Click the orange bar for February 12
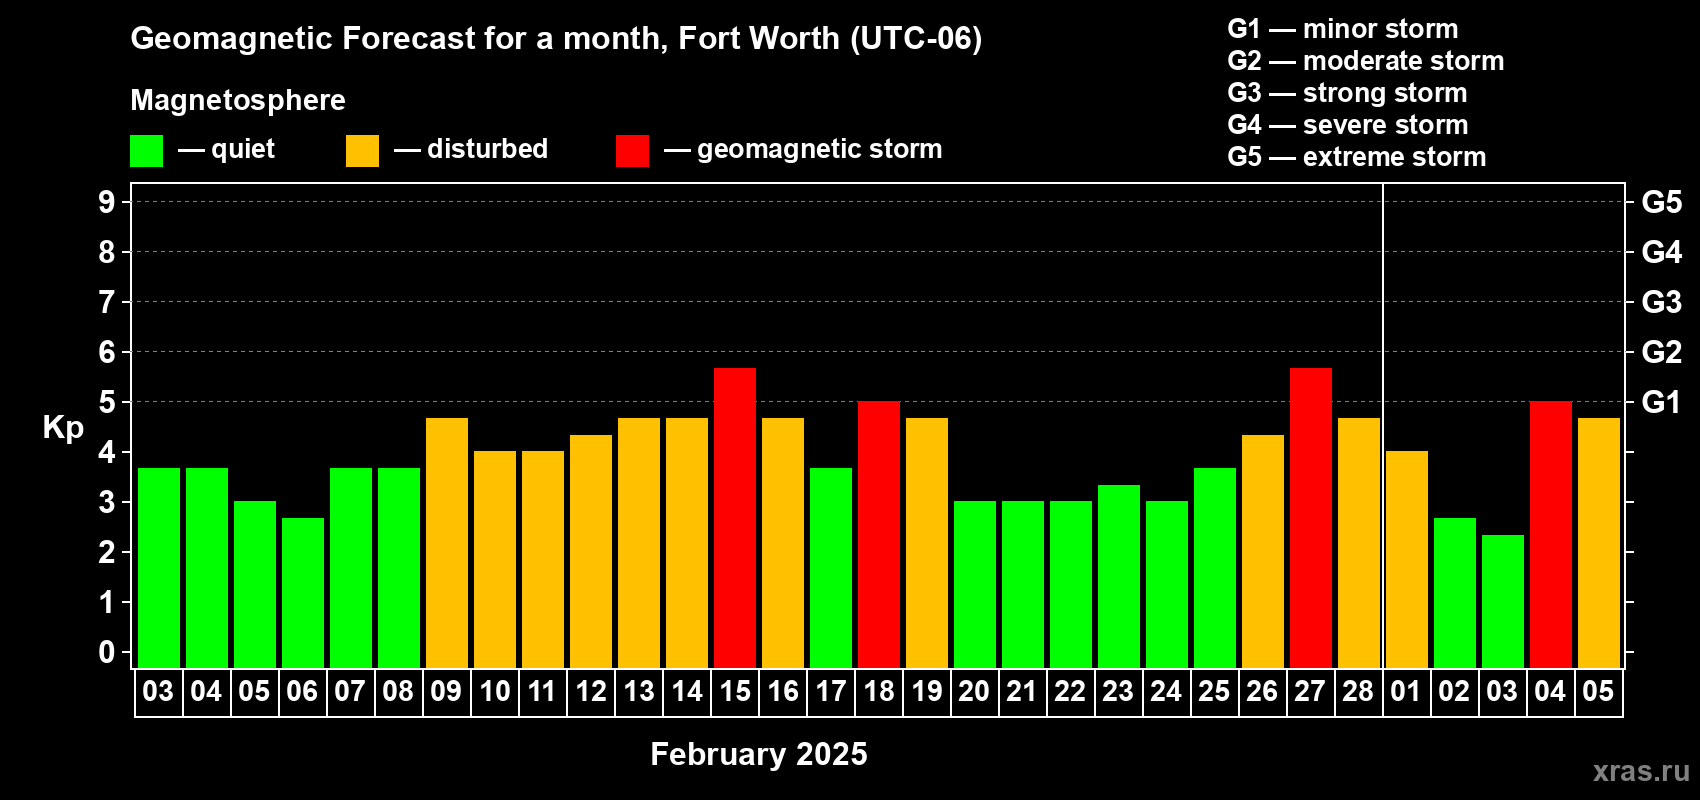 tap(591, 551)
